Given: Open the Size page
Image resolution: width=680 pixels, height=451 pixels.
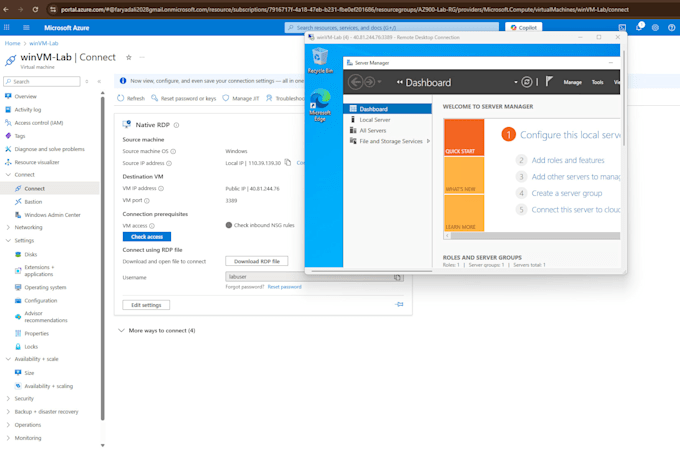Looking at the screenshot, I should click(29, 373).
